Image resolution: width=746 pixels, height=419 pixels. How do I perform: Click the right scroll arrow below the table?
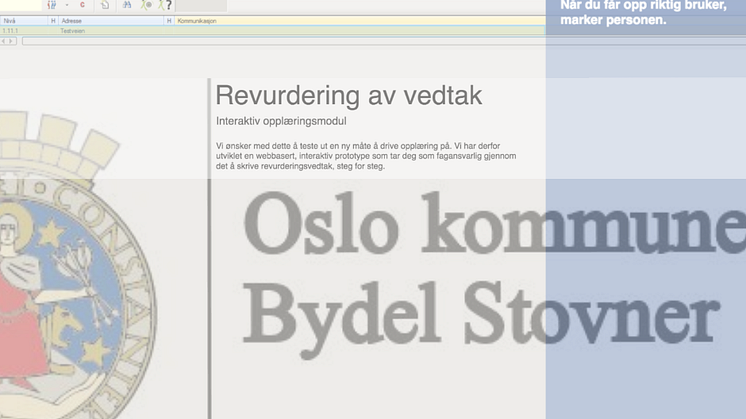(12, 41)
